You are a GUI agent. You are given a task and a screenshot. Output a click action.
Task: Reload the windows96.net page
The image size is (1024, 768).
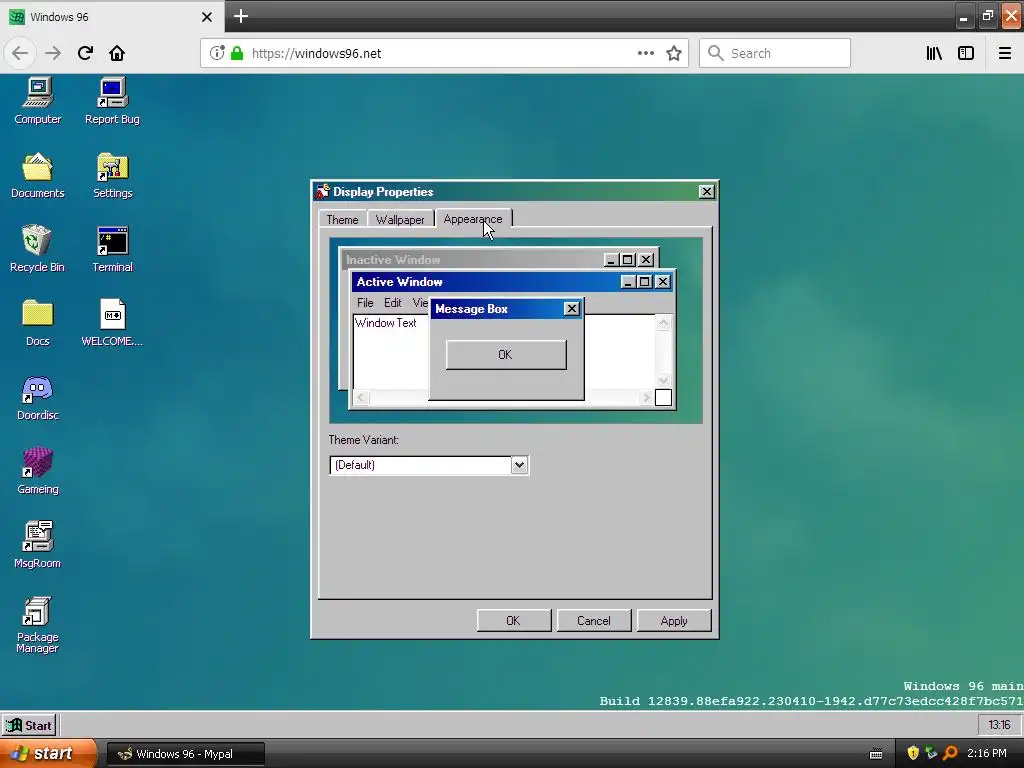tap(85, 53)
